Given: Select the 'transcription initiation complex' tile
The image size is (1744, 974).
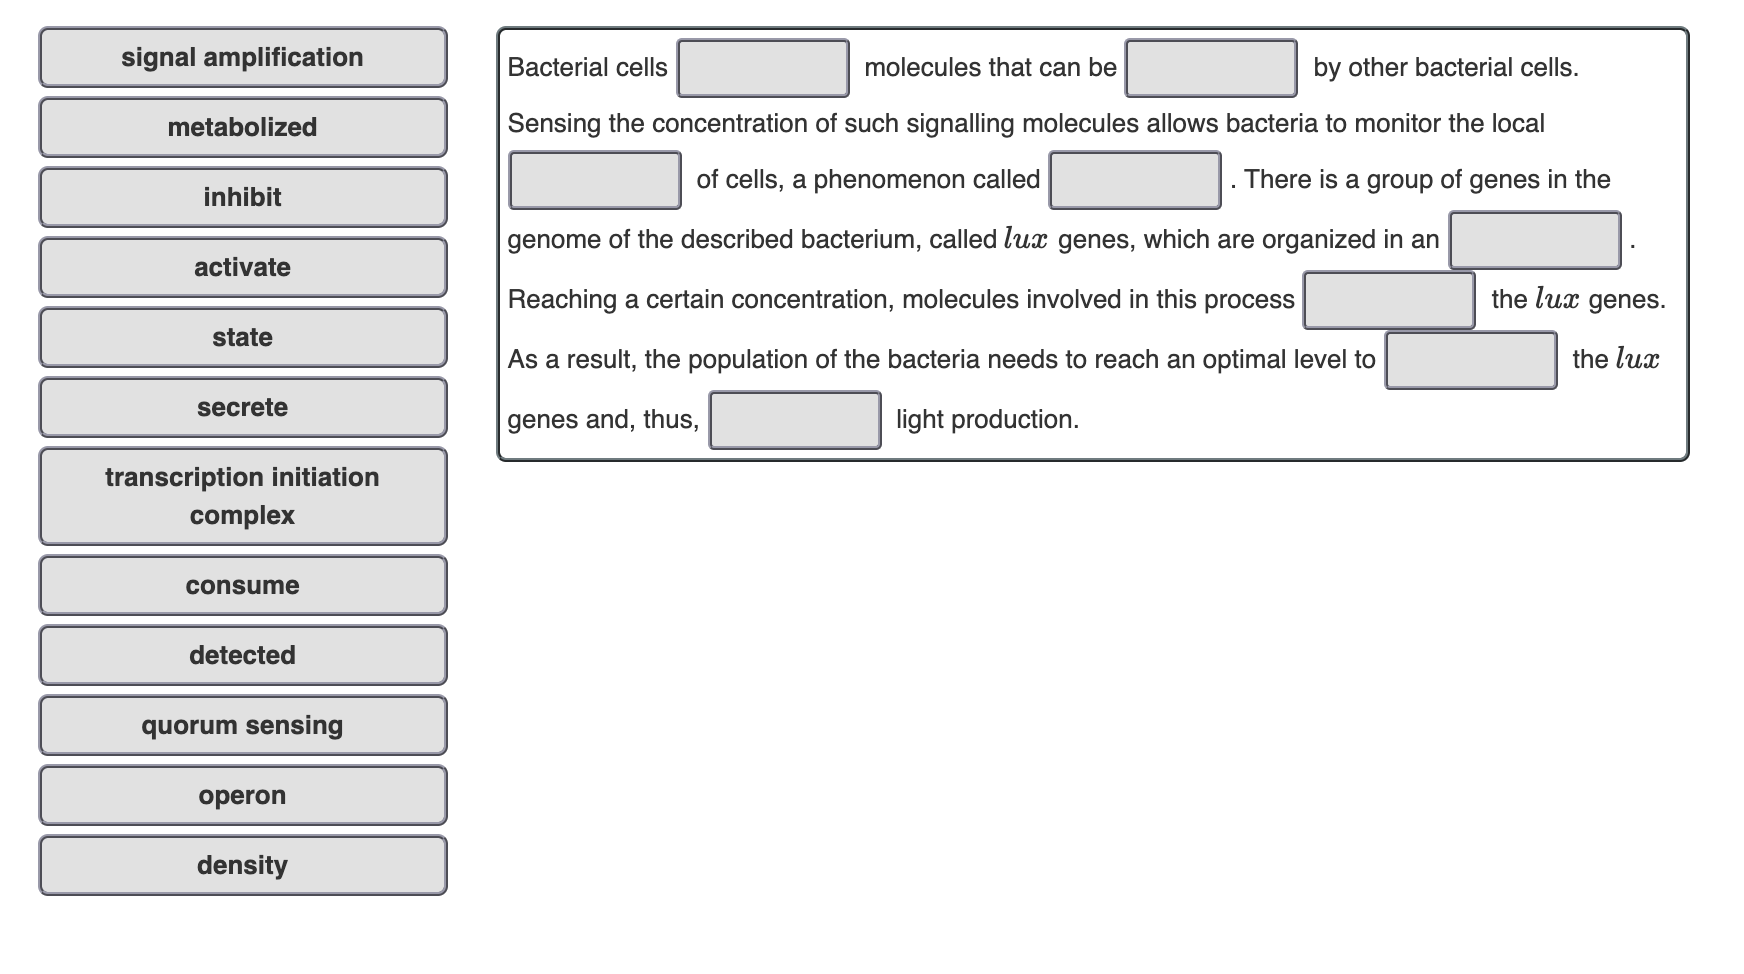Looking at the screenshot, I should [x=242, y=496].
